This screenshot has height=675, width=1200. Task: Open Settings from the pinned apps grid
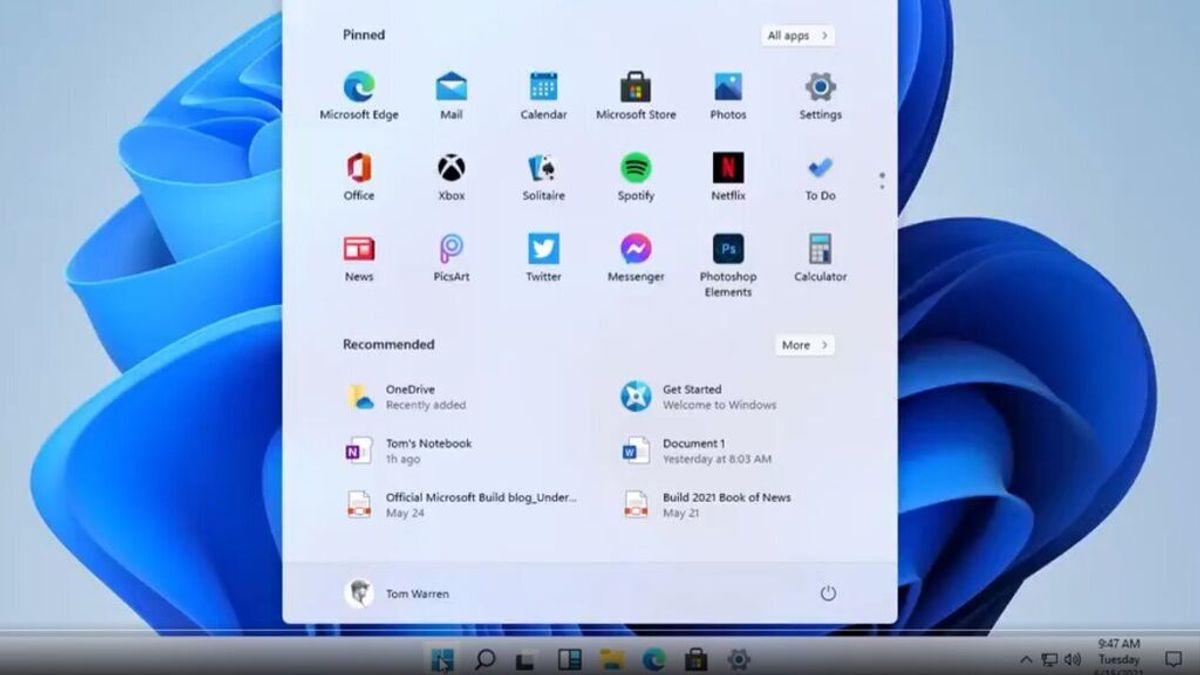pos(820,96)
